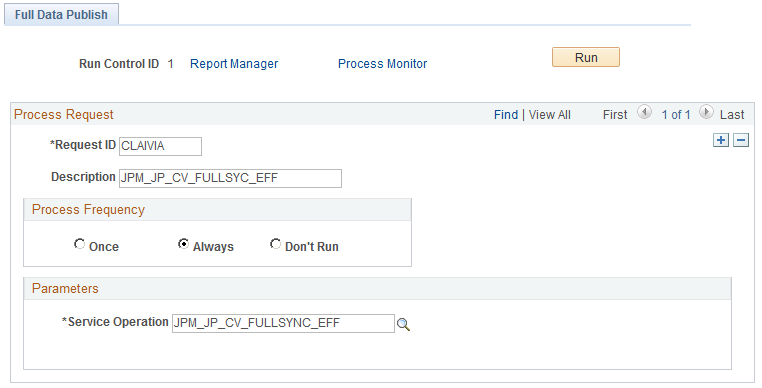Focus the Service Operation input field
Viewport: 762px width, 388px height.
pyautogui.click(x=283, y=323)
